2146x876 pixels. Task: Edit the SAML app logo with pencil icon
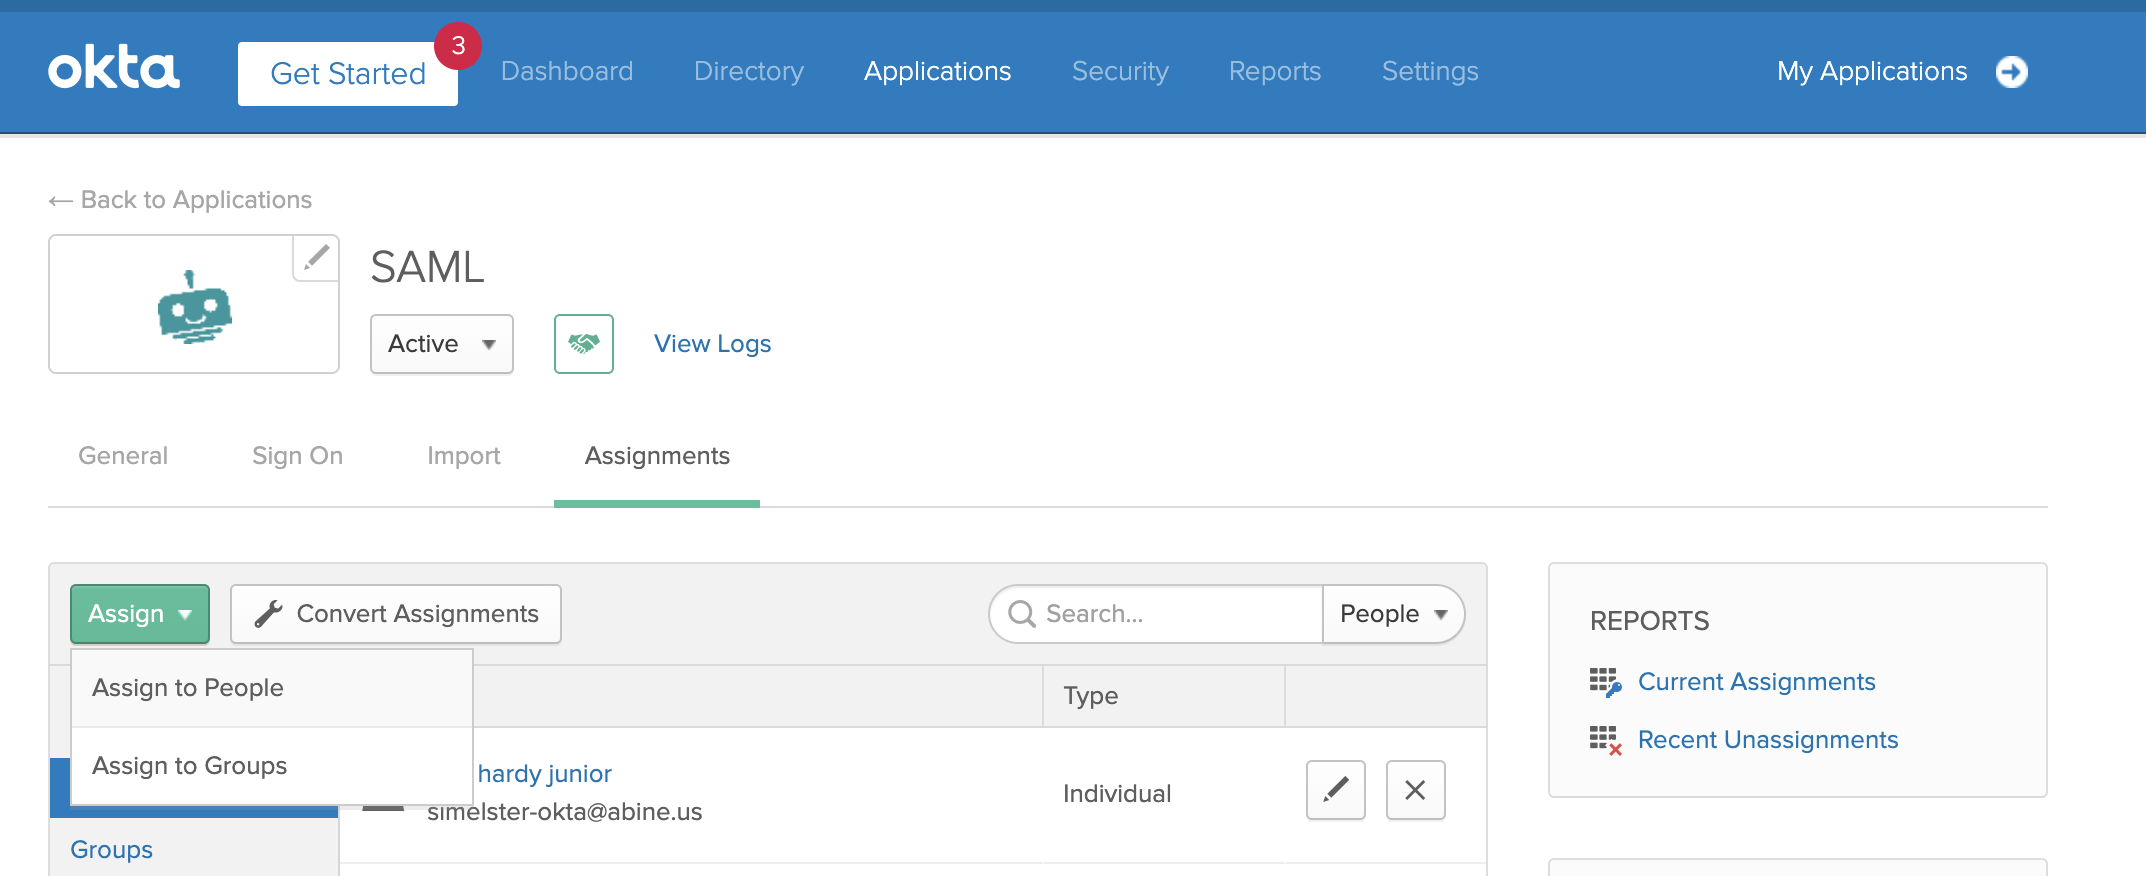pyautogui.click(x=316, y=258)
